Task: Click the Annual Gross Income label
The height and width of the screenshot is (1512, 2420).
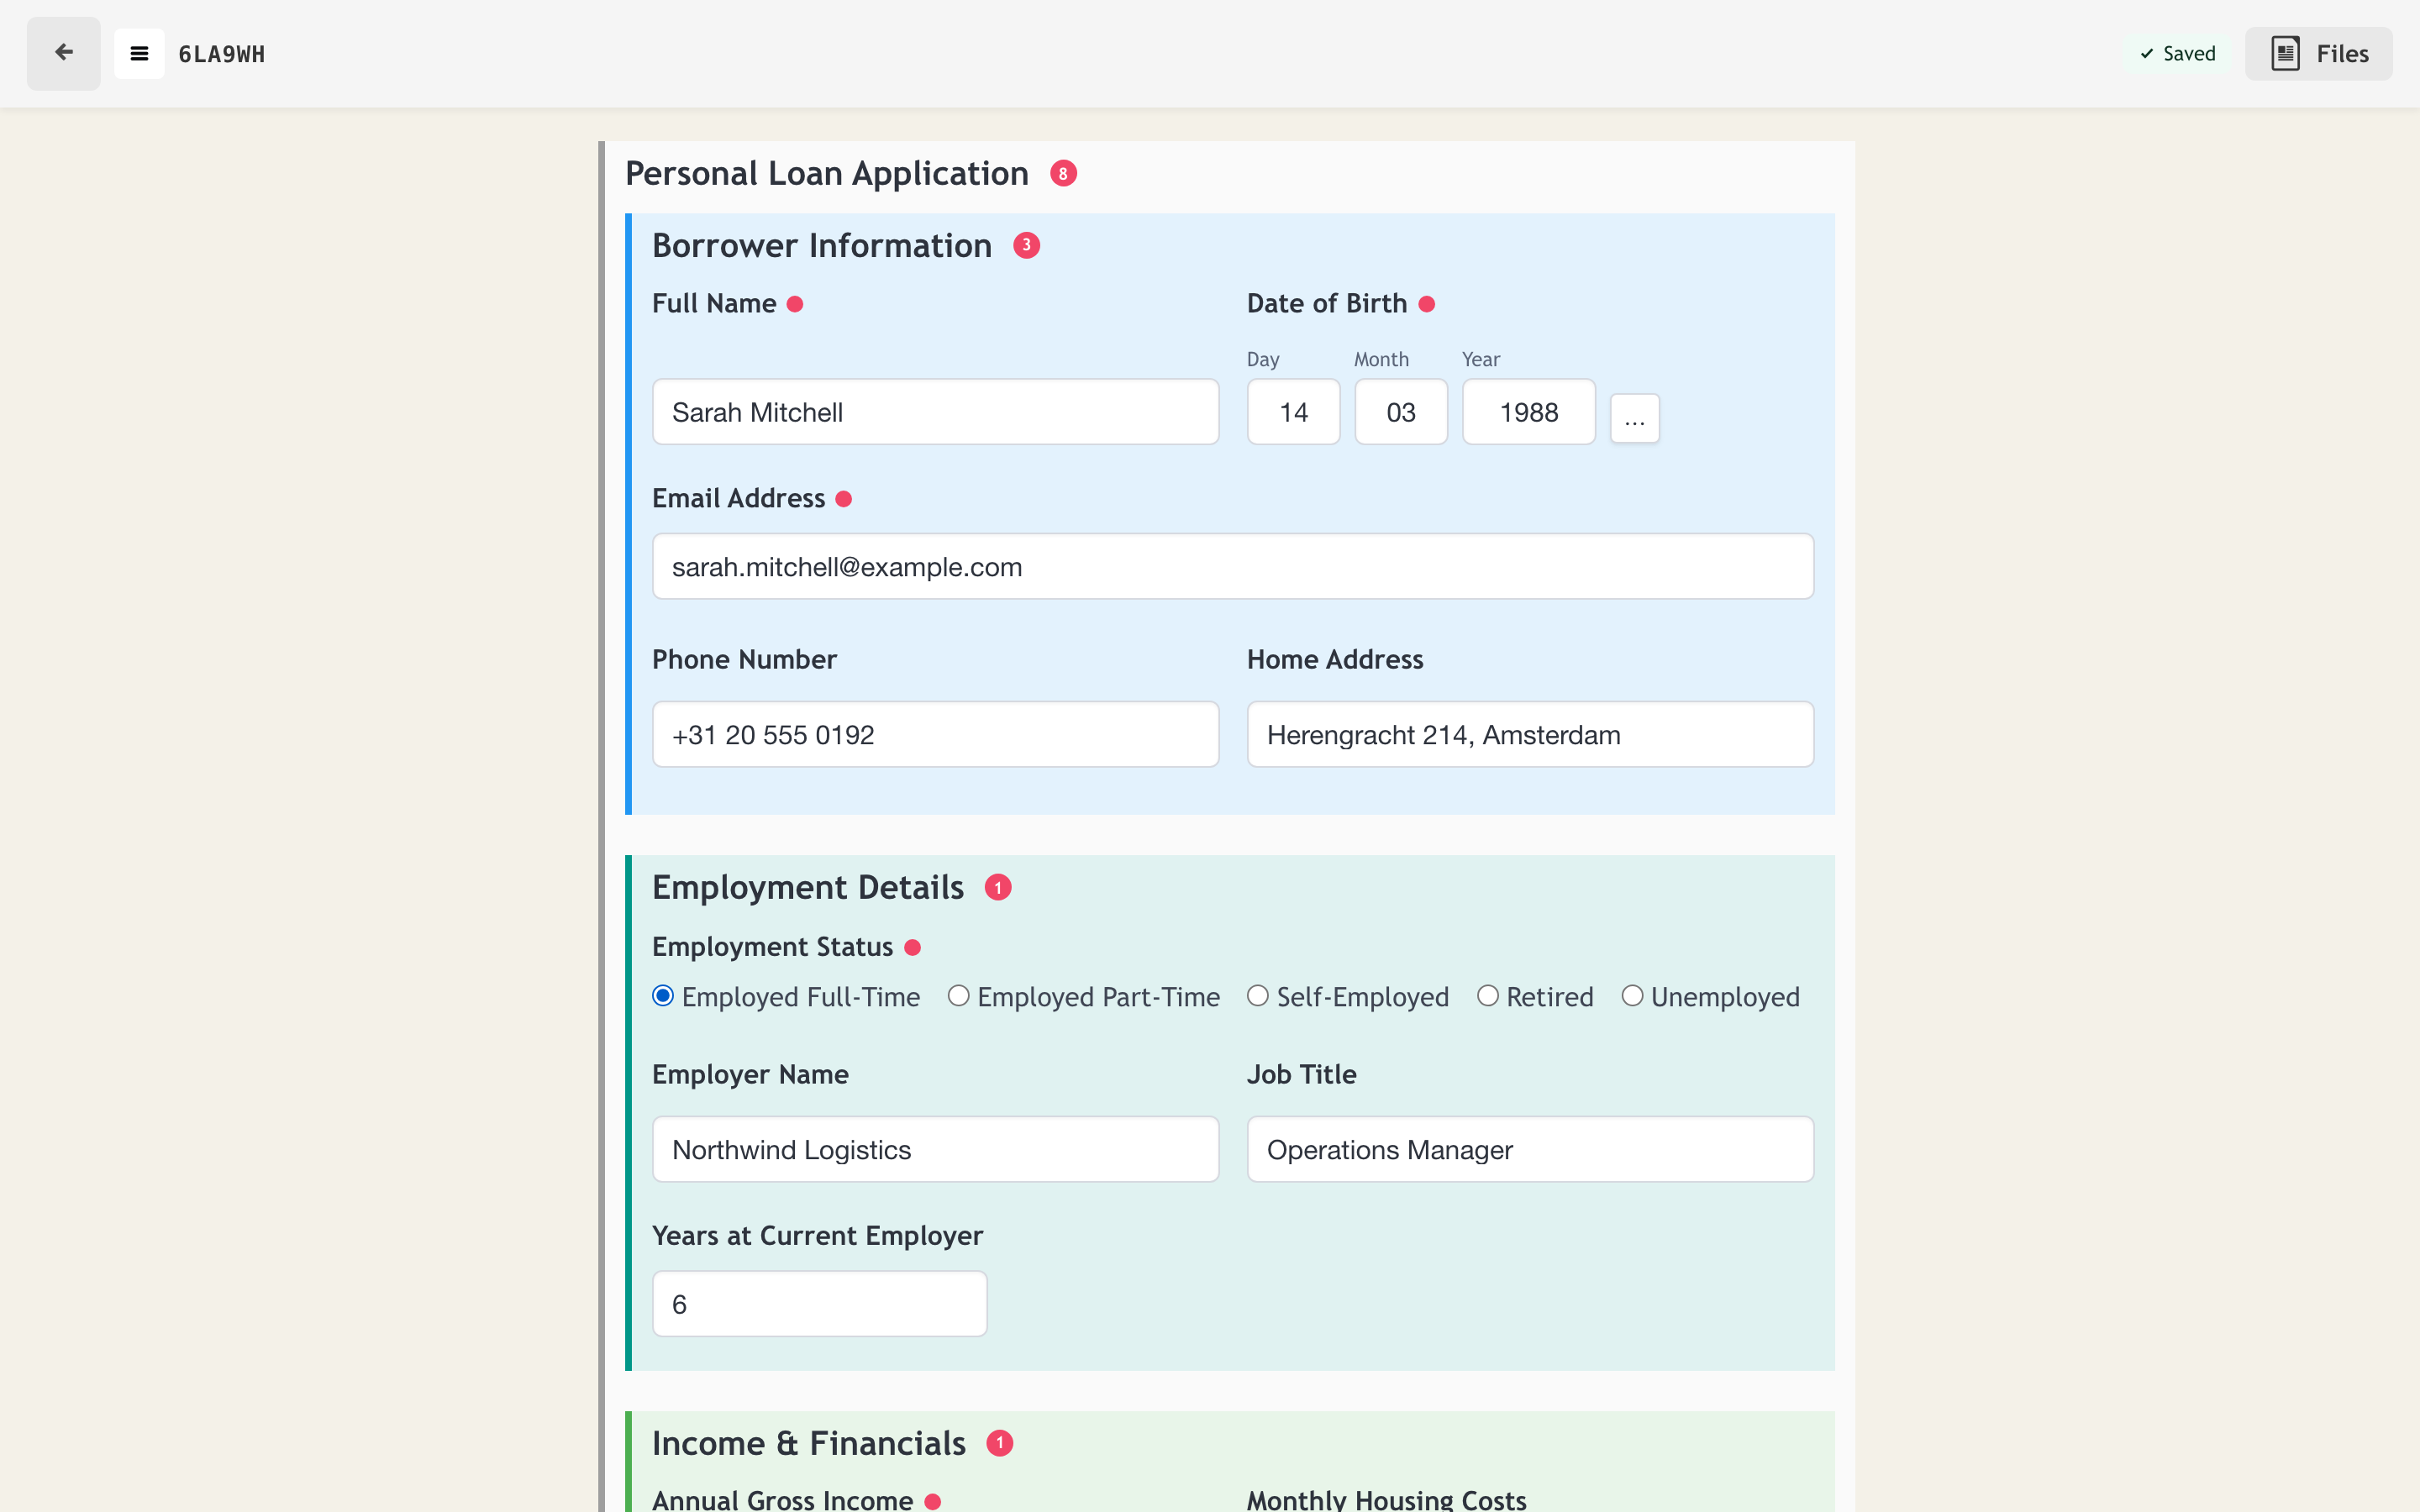Action: pyautogui.click(x=783, y=1500)
